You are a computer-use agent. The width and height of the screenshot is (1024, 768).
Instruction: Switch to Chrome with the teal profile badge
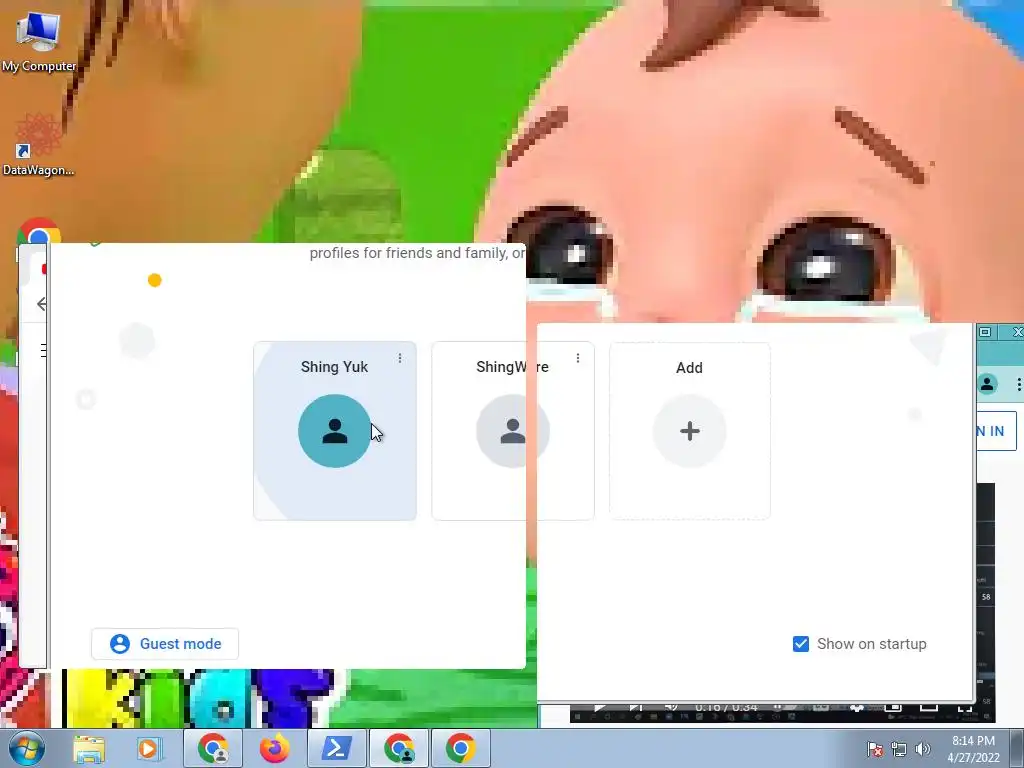pyautogui.click(x=399, y=748)
